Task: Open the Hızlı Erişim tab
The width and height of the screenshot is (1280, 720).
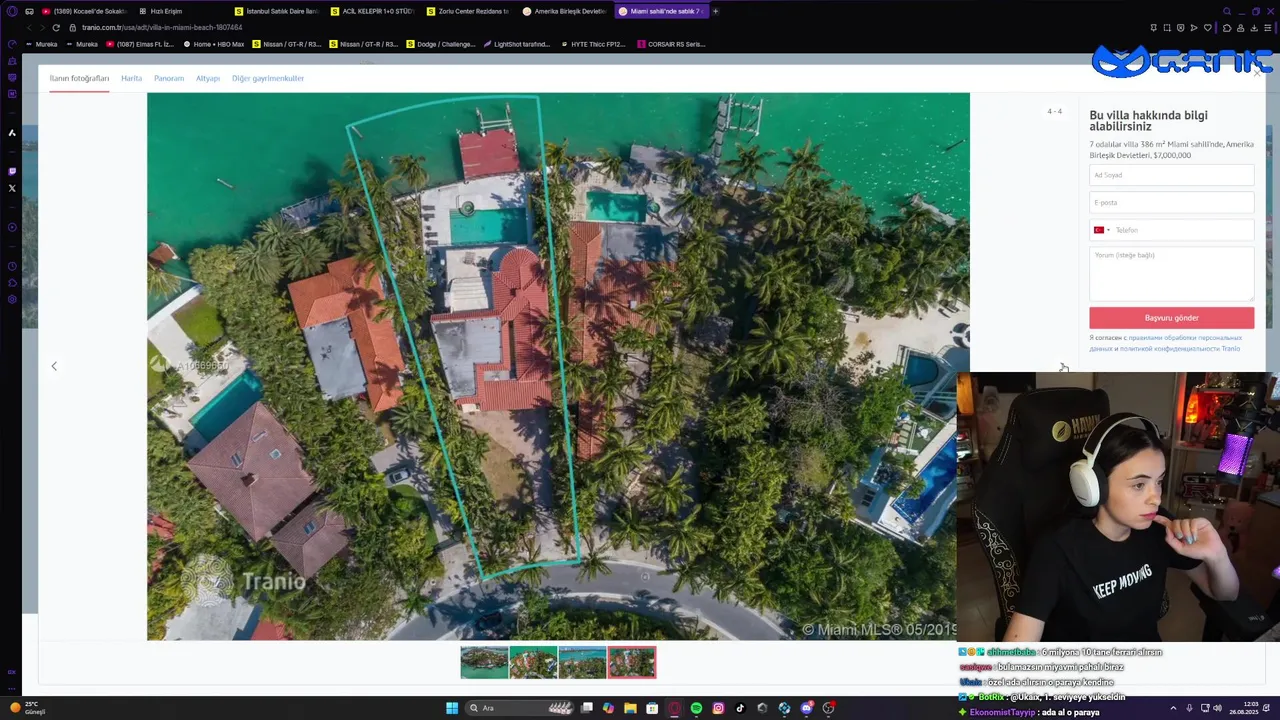Action: tap(180, 11)
